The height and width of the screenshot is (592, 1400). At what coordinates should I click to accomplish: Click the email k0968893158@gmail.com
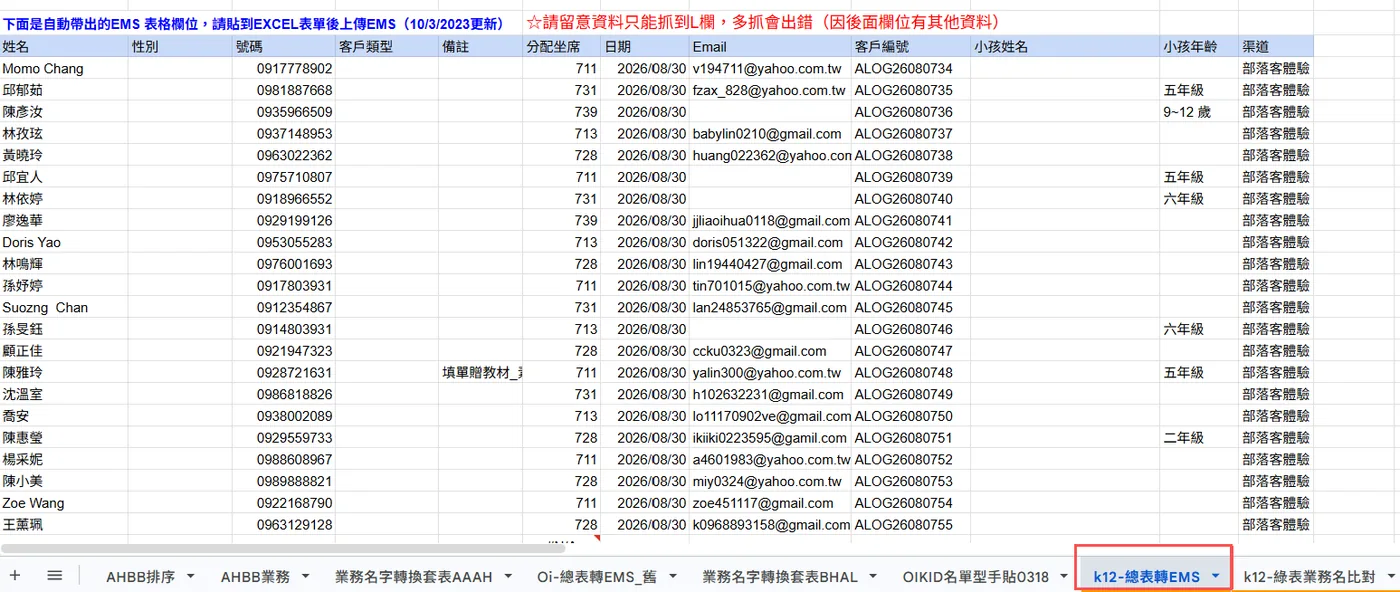(x=770, y=524)
